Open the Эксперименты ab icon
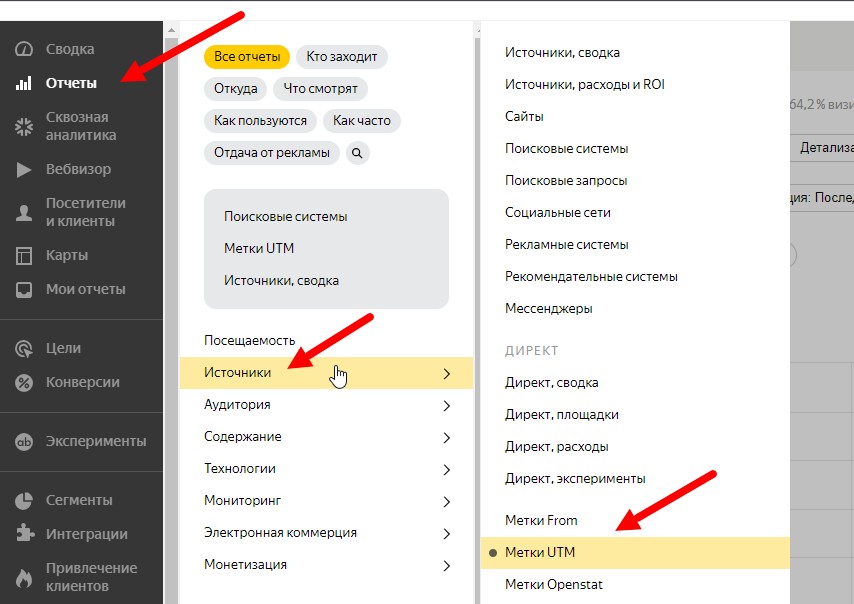The height and width of the screenshot is (604, 854). (25, 441)
